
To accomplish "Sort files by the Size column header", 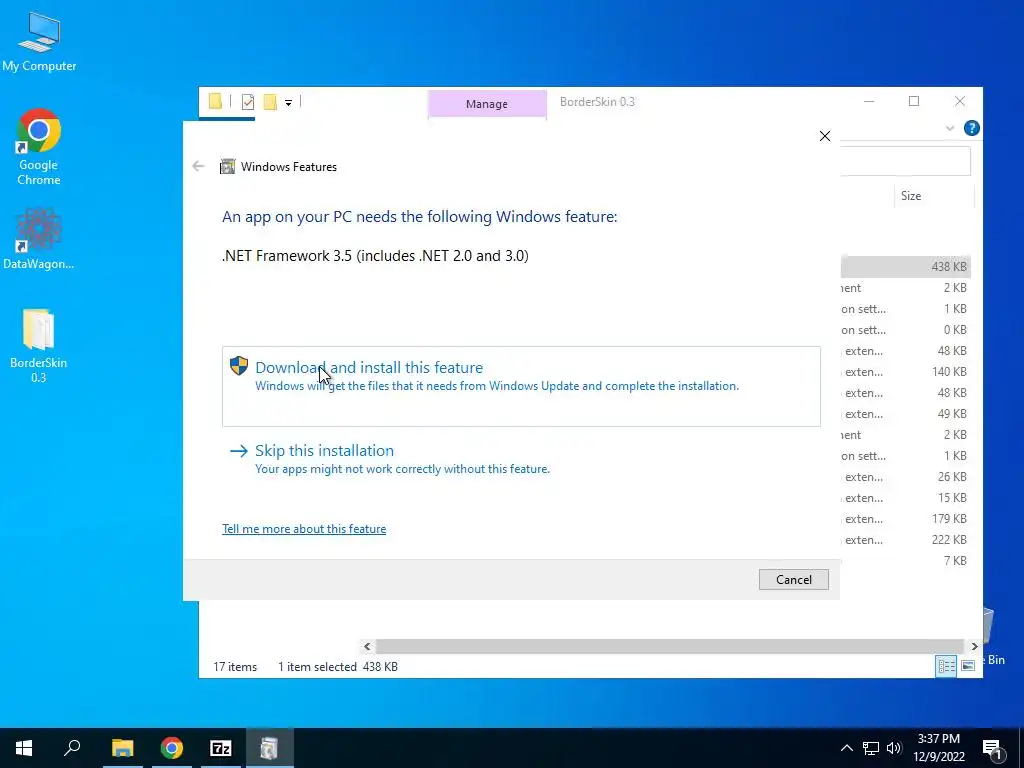I will (x=933, y=196).
